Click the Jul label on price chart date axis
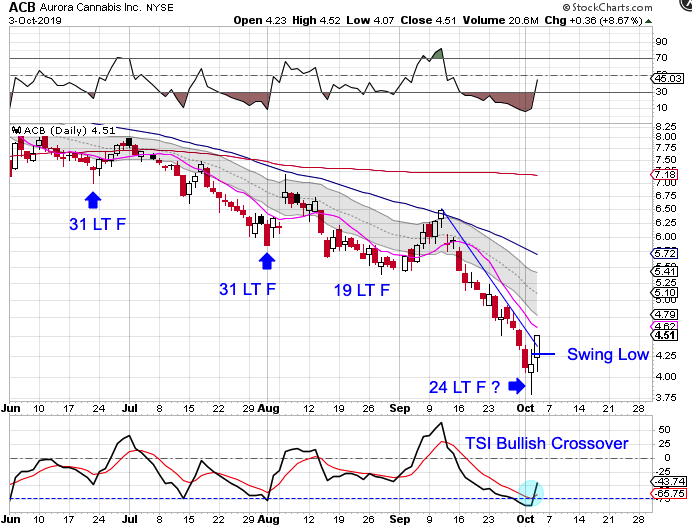This screenshot has height=527, width=692. [129, 408]
